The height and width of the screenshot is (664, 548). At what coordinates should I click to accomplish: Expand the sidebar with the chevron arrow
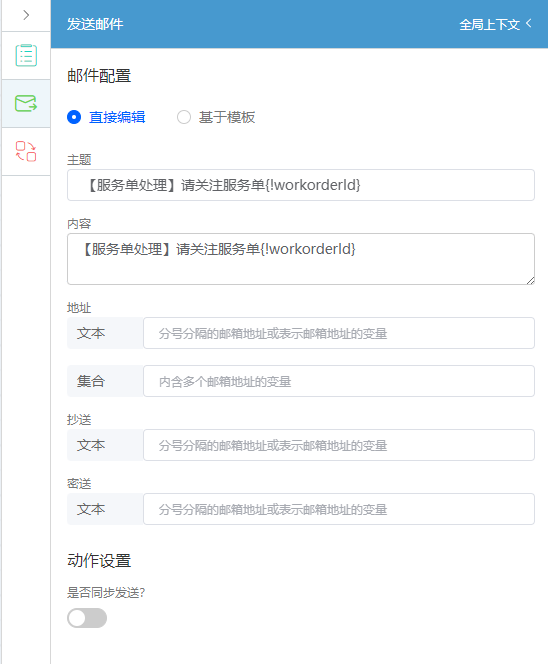[26, 15]
